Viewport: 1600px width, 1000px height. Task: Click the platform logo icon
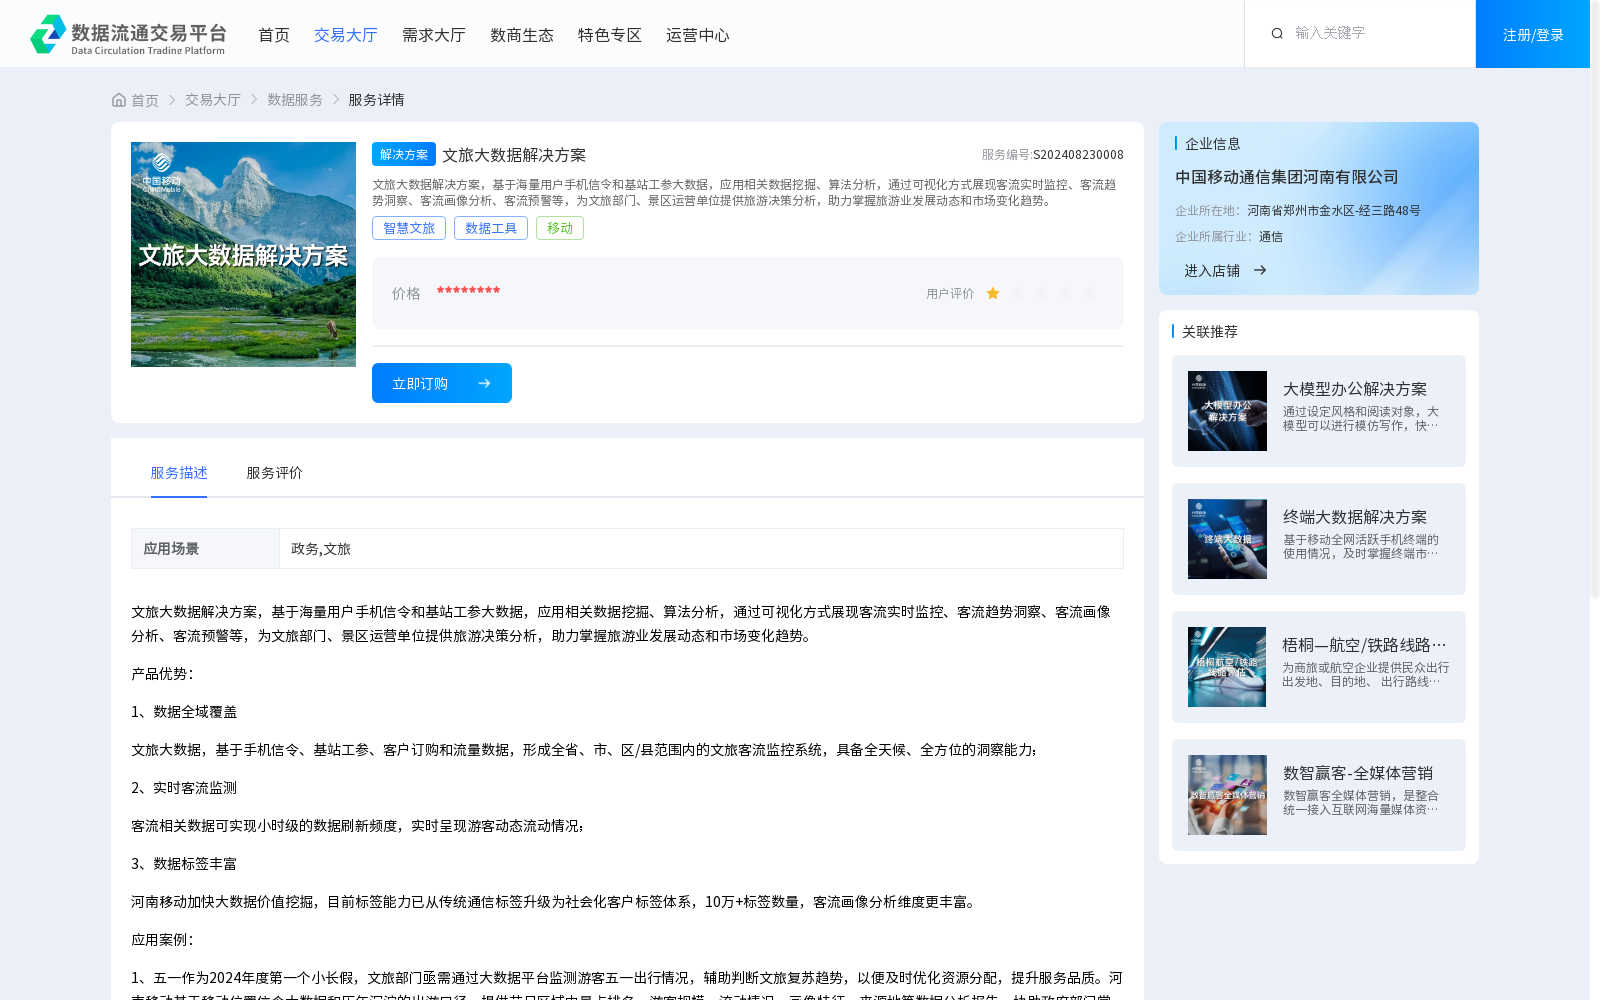[x=48, y=34]
